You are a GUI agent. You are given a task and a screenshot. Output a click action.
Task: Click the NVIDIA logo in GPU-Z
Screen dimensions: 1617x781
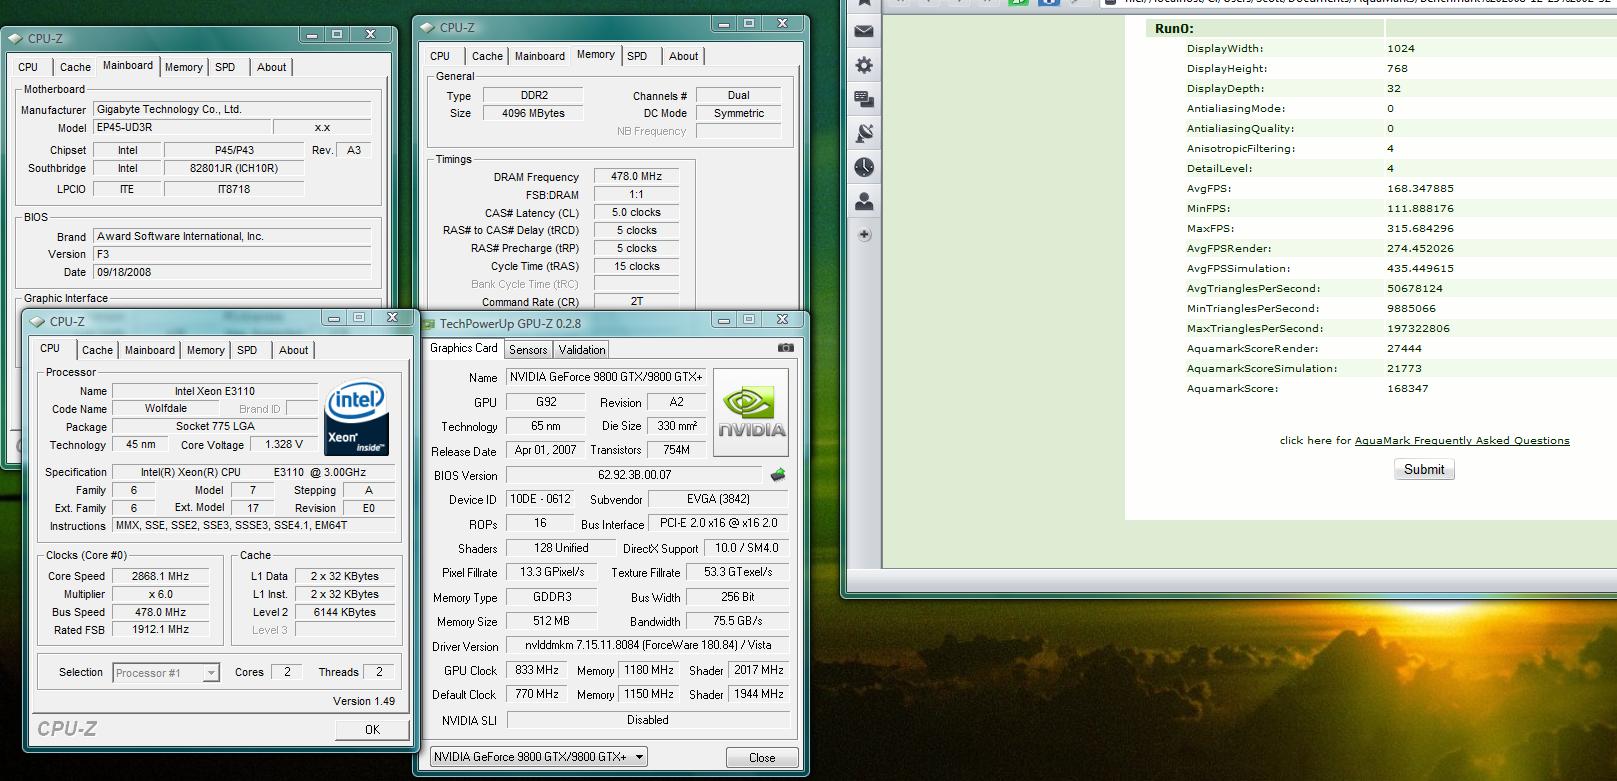click(751, 412)
